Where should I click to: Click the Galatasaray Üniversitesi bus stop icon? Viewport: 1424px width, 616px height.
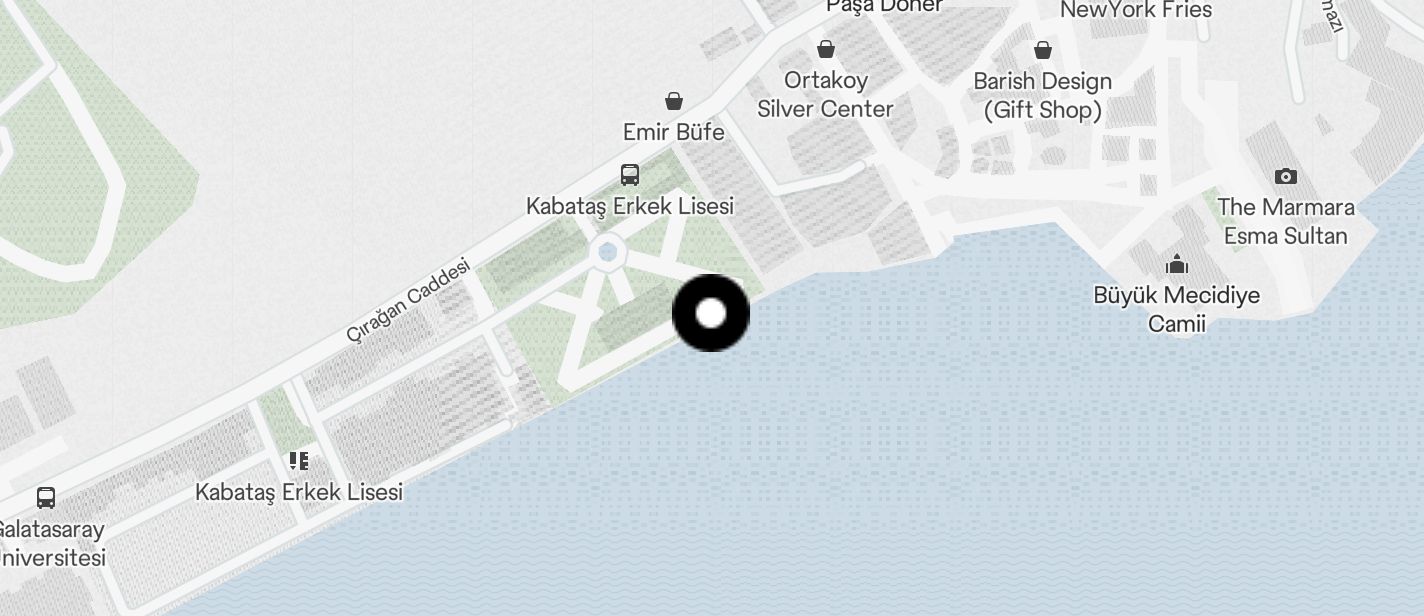[x=46, y=497]
